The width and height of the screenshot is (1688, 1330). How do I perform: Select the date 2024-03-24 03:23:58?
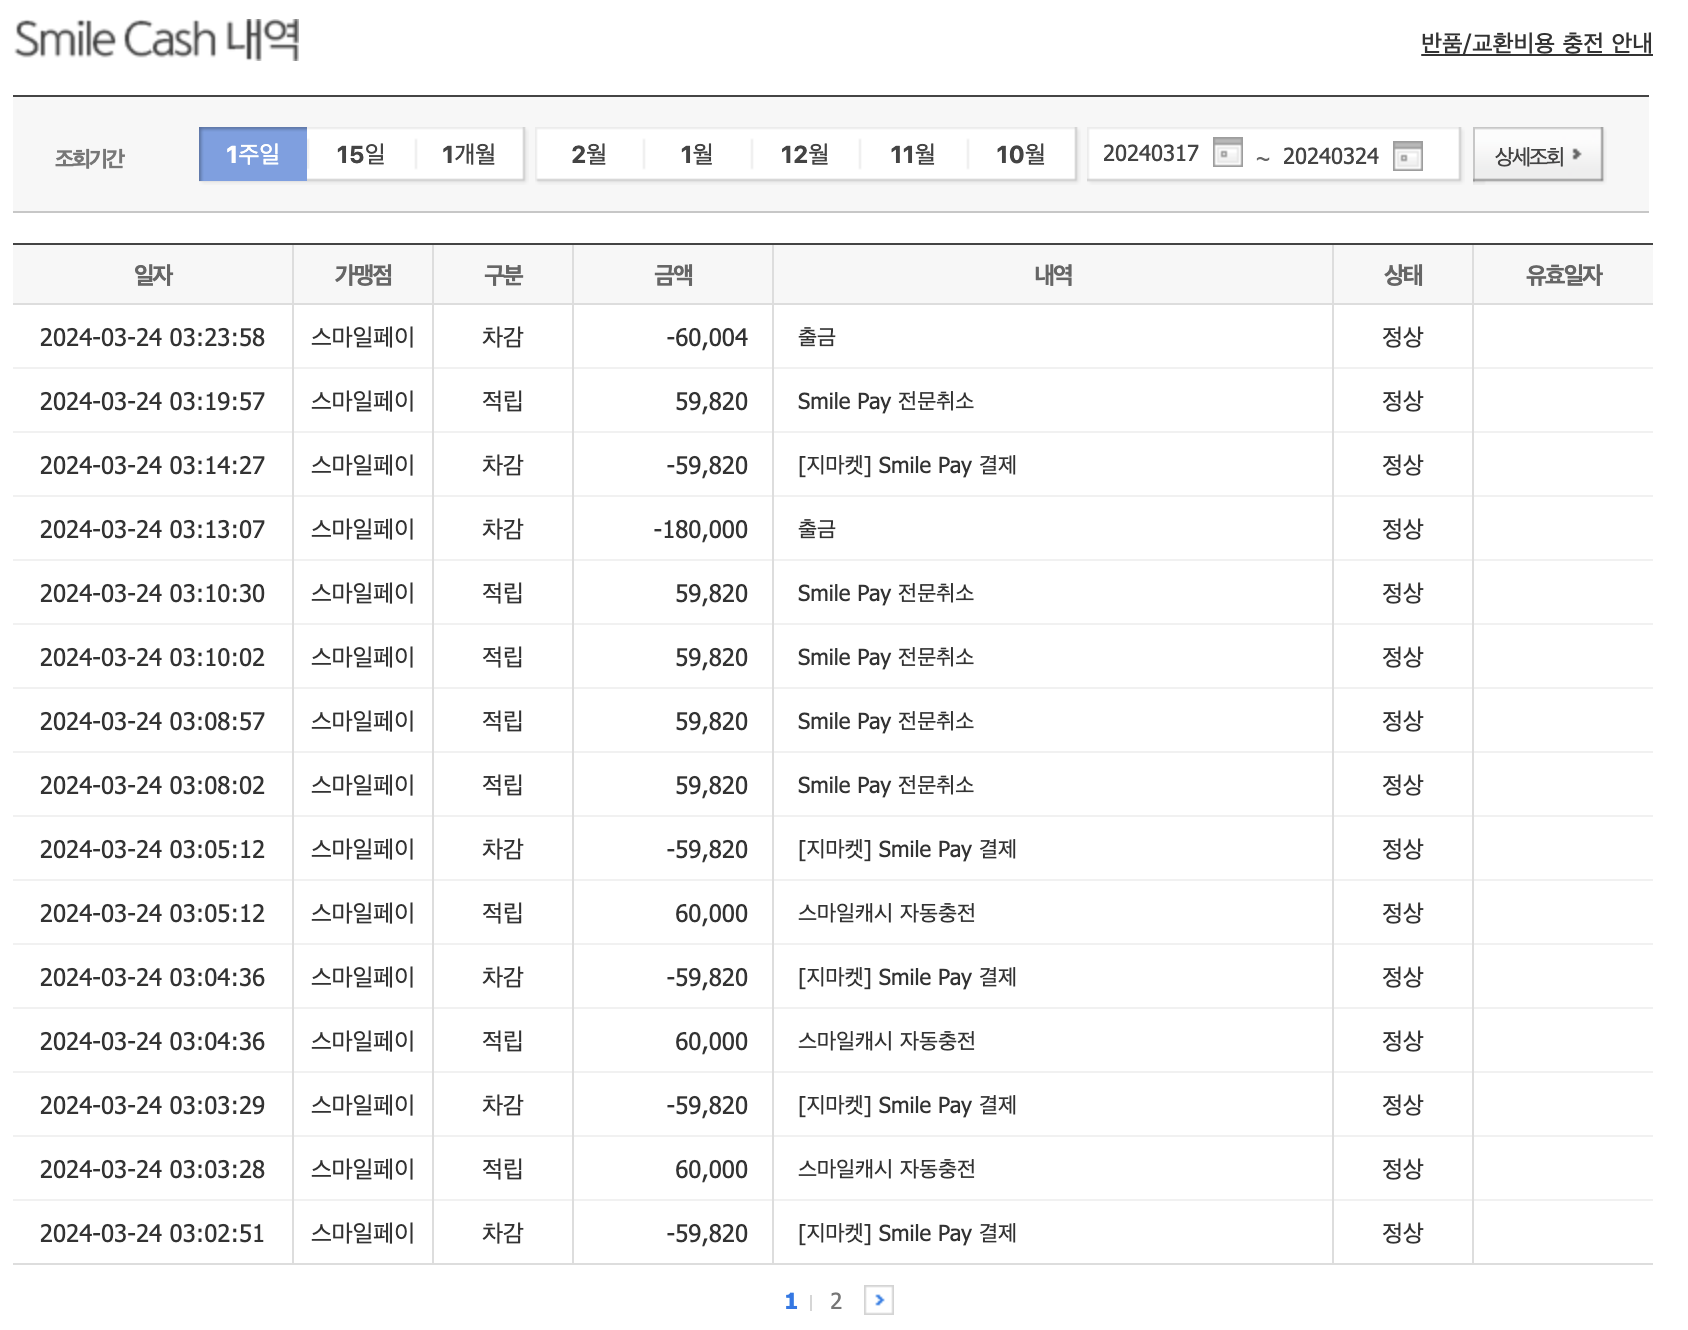[x=152, y=337]
